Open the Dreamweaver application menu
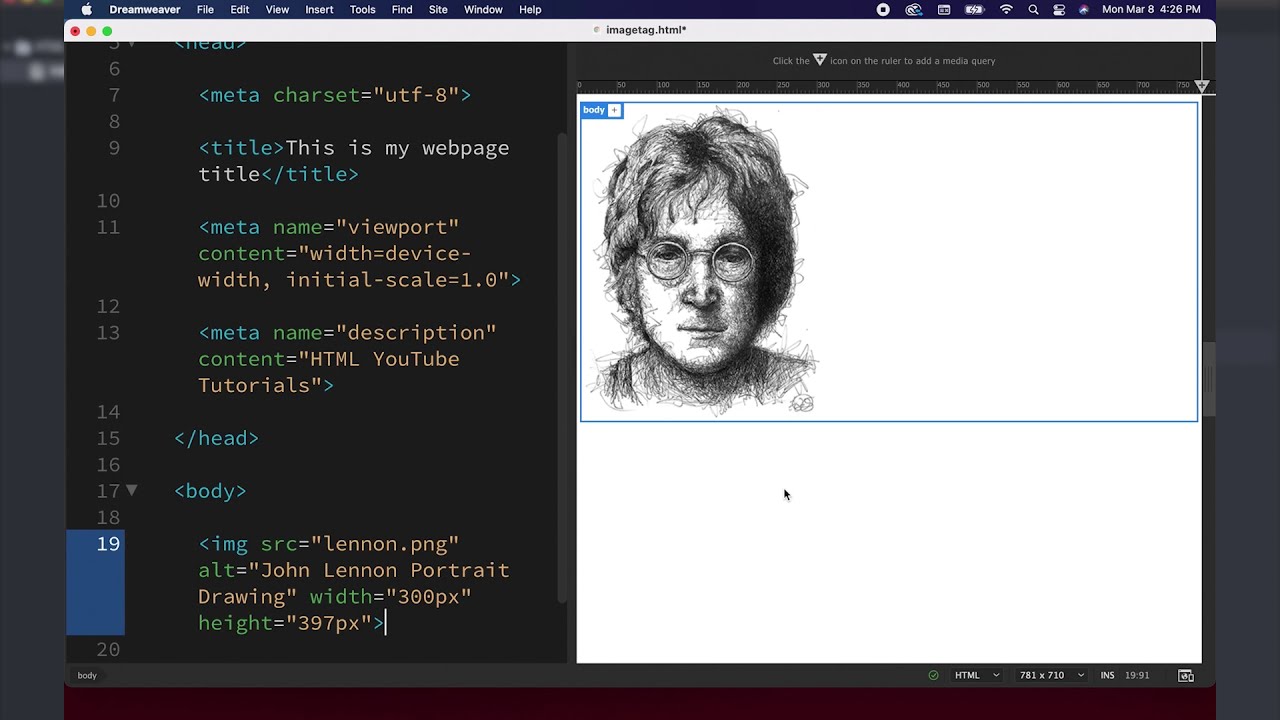Screen dimensions: 1280x720 145,9
